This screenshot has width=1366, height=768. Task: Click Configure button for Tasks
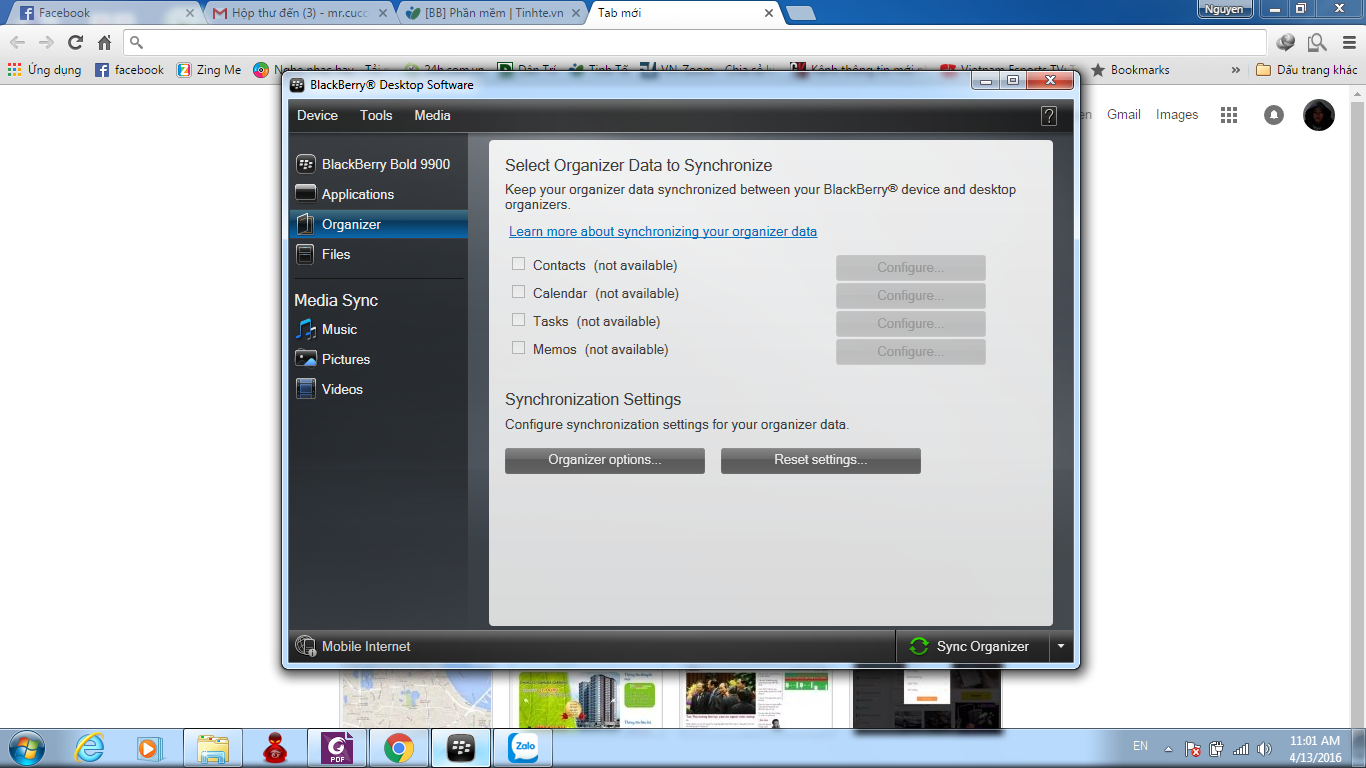coord(911,323)
